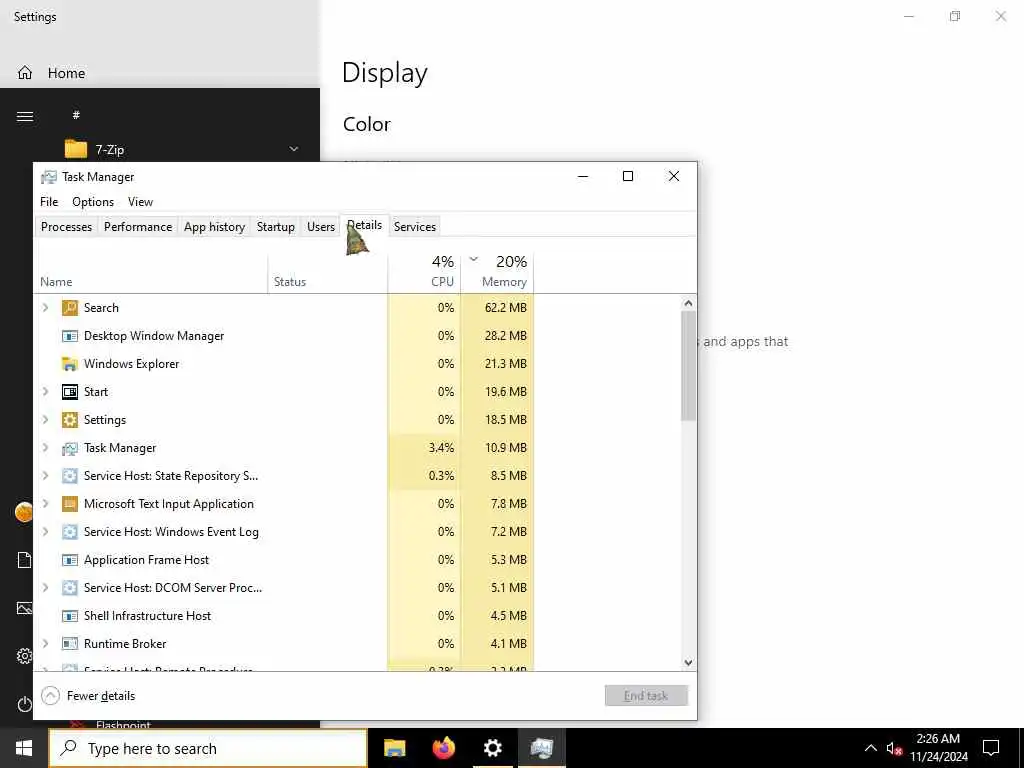
Task: Click the Search process icon
Action: (x=70, y=308)
